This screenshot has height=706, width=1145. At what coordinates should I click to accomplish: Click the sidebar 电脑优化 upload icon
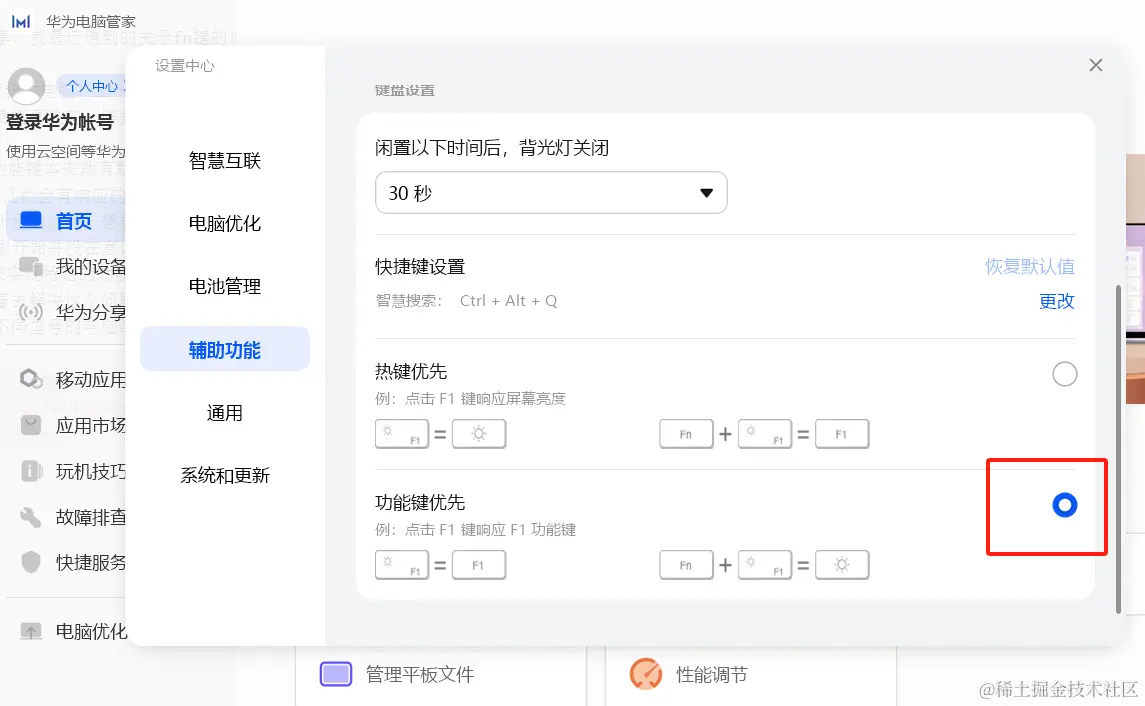(31, 631)
